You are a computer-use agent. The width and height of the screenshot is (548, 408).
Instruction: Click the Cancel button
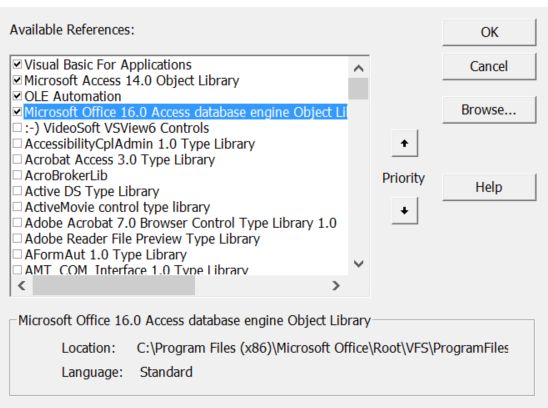click(489, 66)
